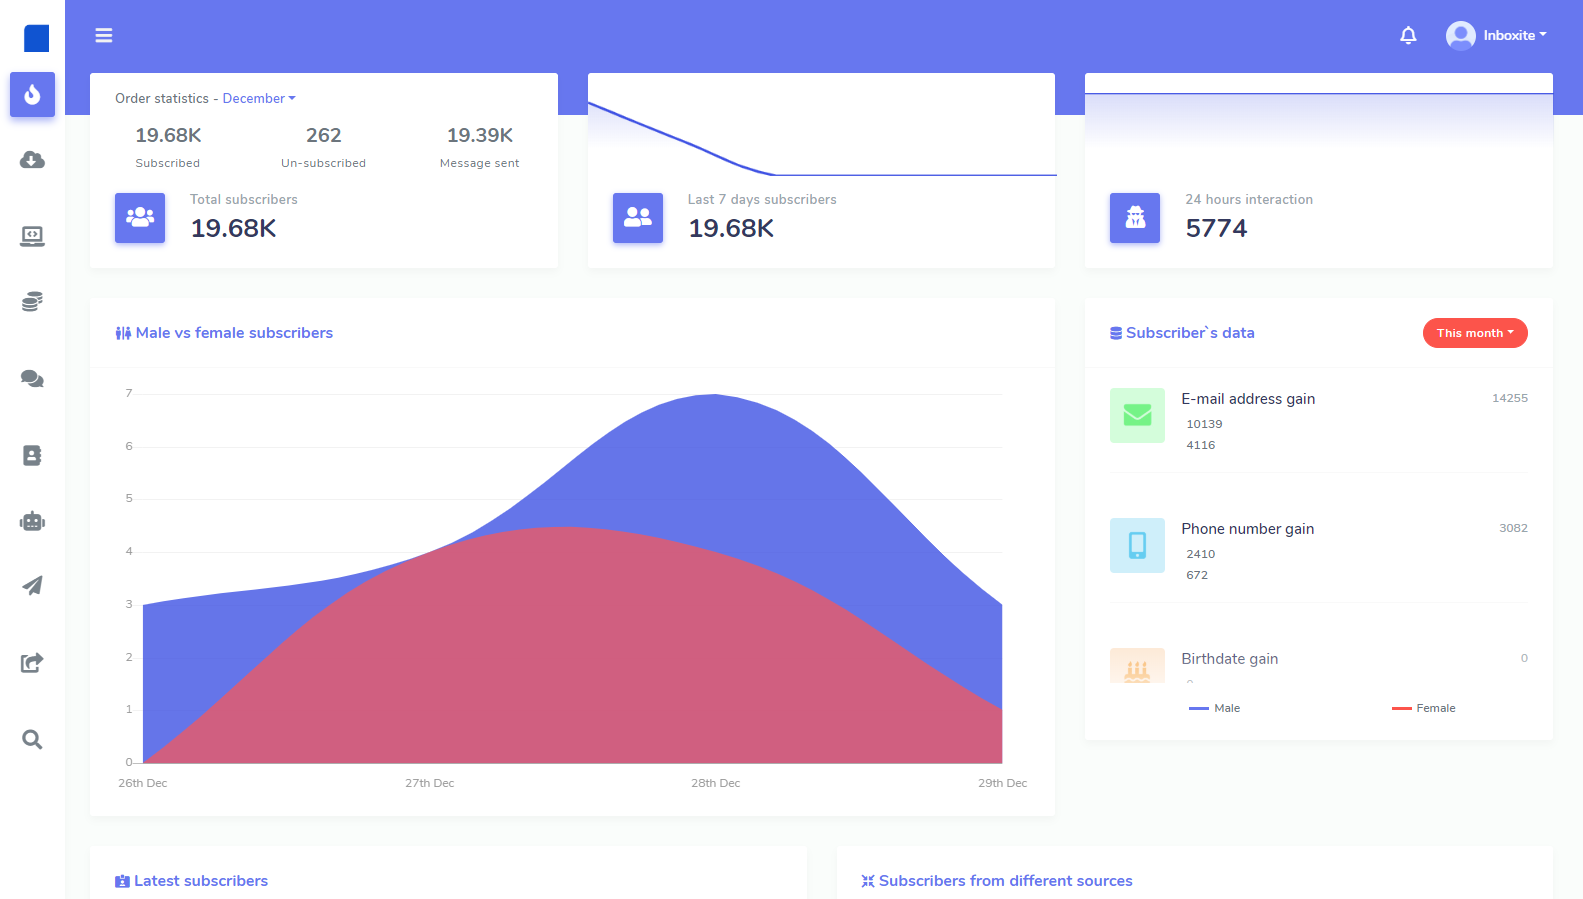Open the This month dropdown button

click(1475, 333)
